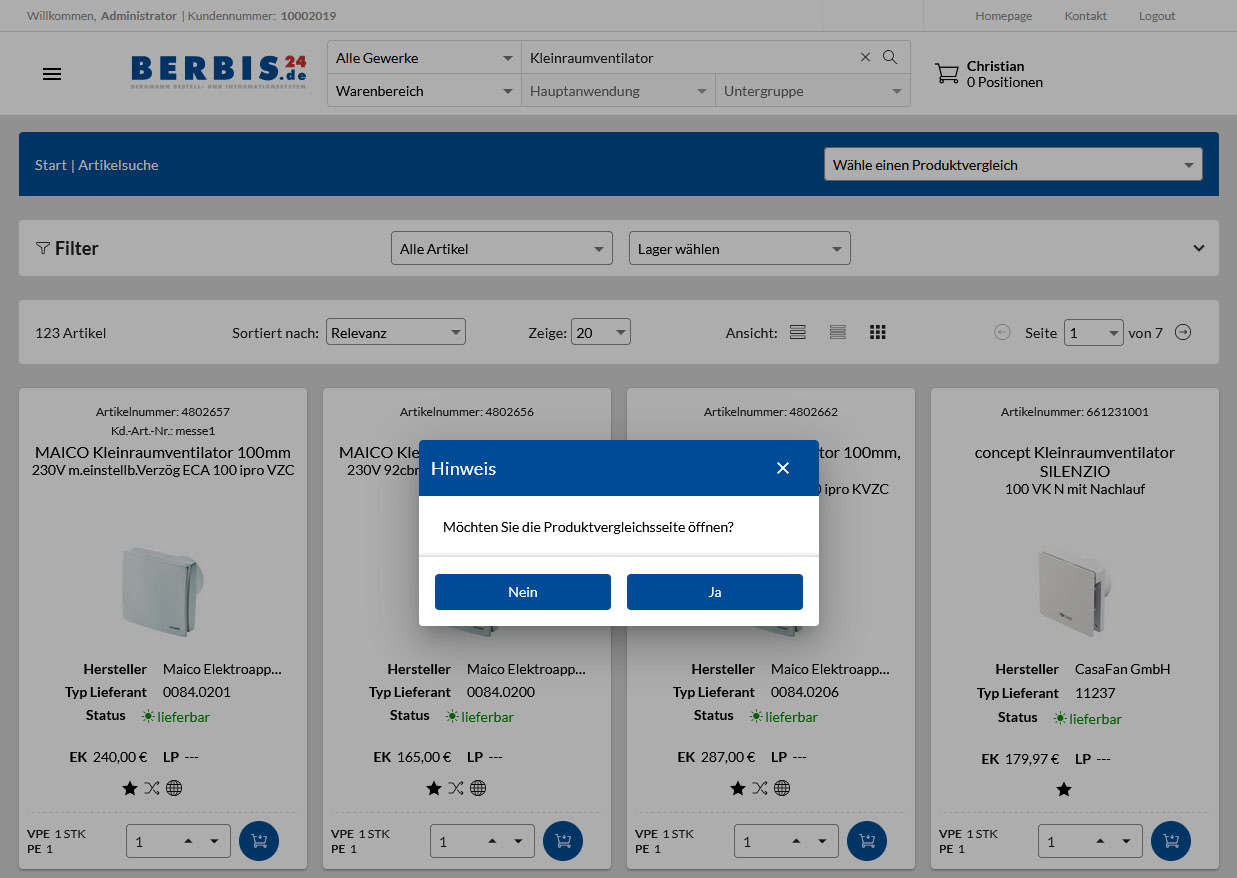Add article 4802656 to cart
The height and width of the screenshot is (878, 1237).
[563, 841]
